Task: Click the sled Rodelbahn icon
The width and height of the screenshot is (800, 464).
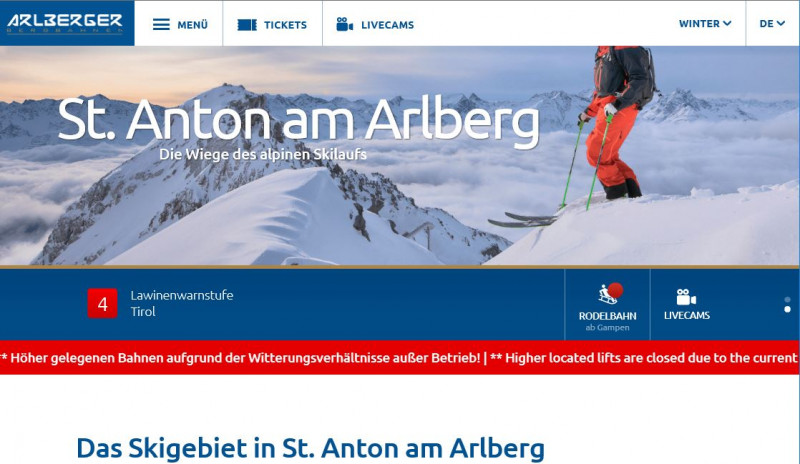Action: click(x=610, y=293)
